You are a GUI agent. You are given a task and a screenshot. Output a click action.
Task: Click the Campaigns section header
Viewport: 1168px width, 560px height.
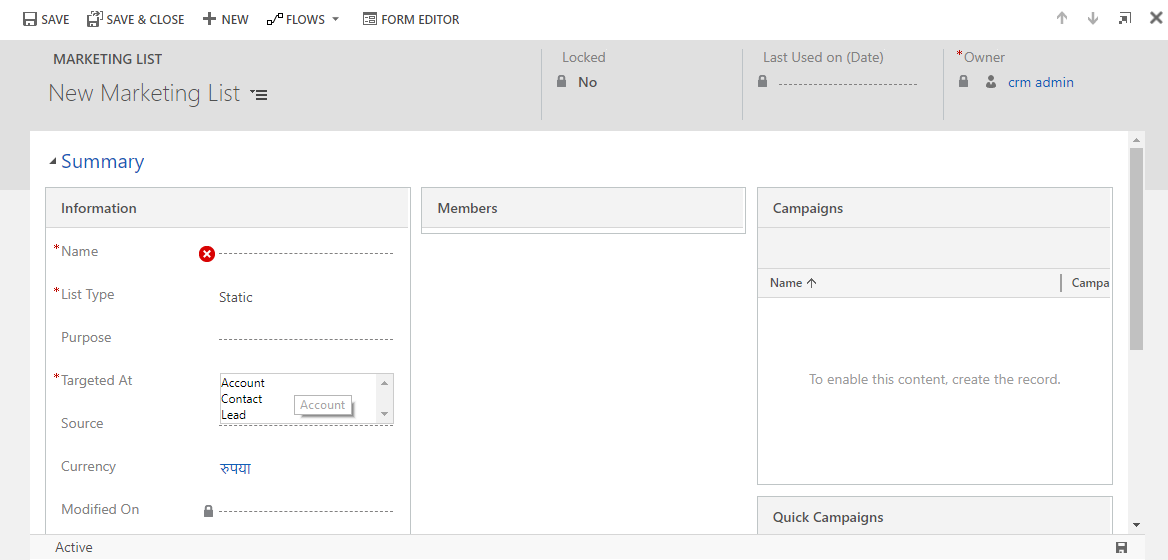[934, 208]
